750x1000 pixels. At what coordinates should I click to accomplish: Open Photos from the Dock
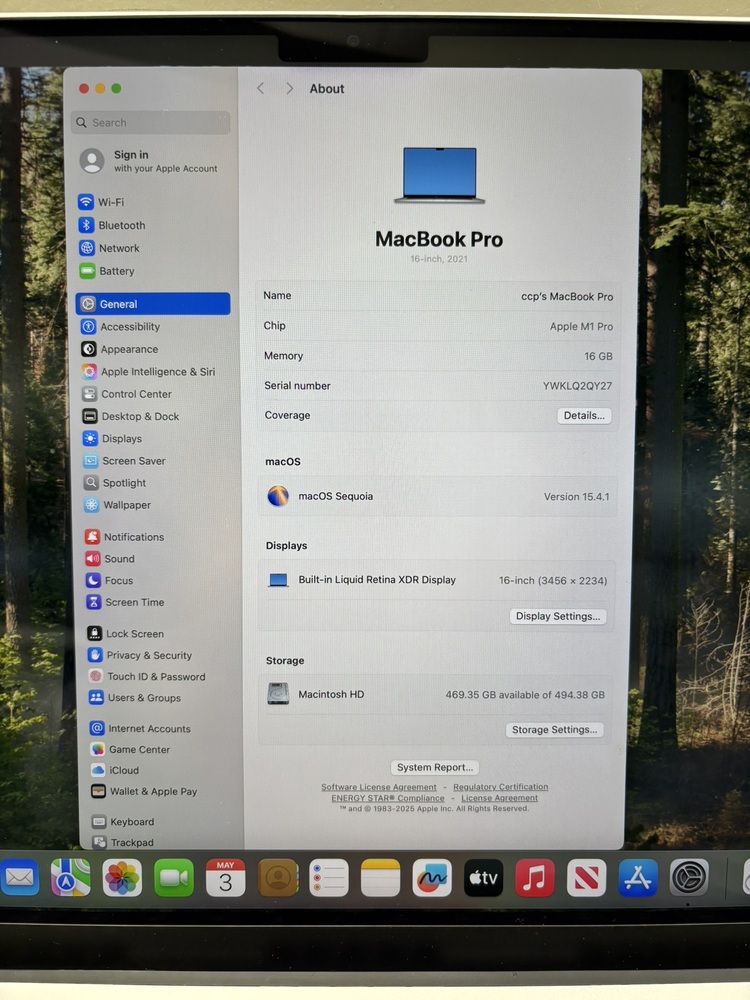122,878
